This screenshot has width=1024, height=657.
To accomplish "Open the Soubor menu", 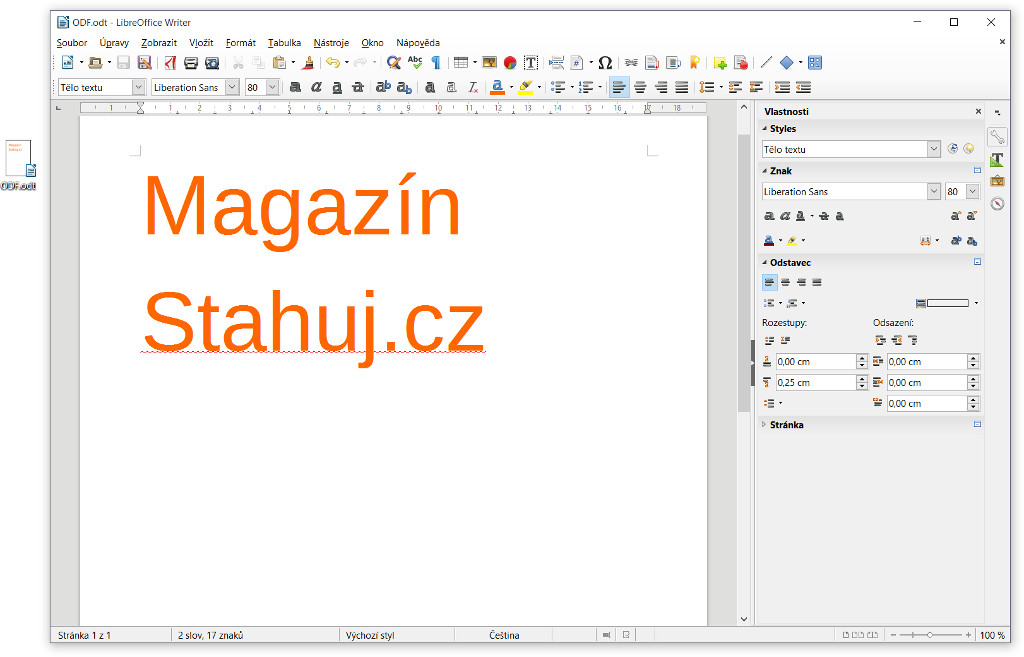I will pos(72,43).
